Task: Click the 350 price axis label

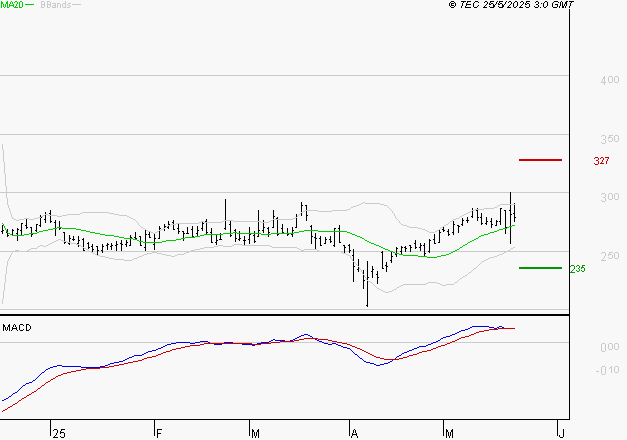Action: pos(610,139)
